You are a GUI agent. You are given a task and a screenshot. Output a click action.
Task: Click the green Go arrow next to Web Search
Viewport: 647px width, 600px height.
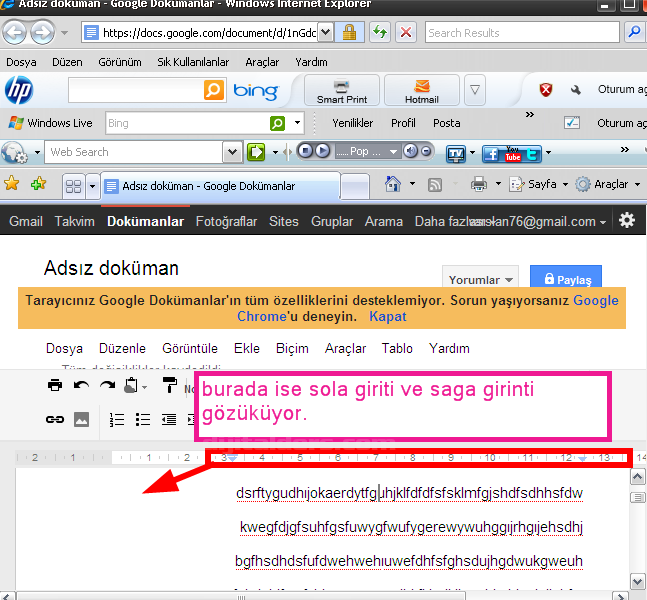256,152
